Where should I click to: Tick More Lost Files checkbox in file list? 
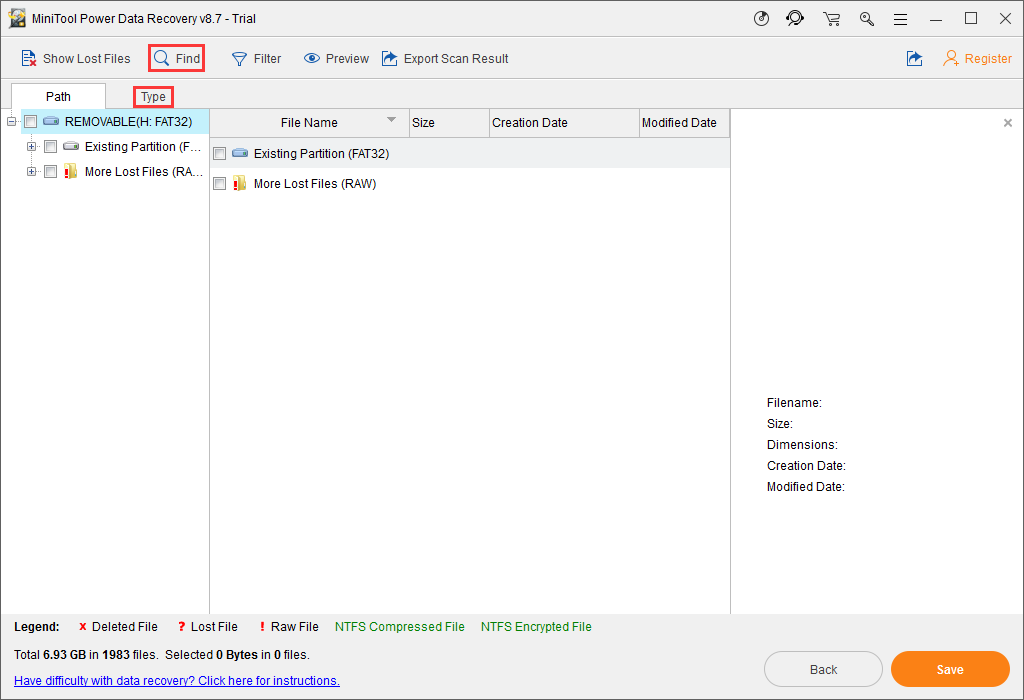tap(220, 184)
